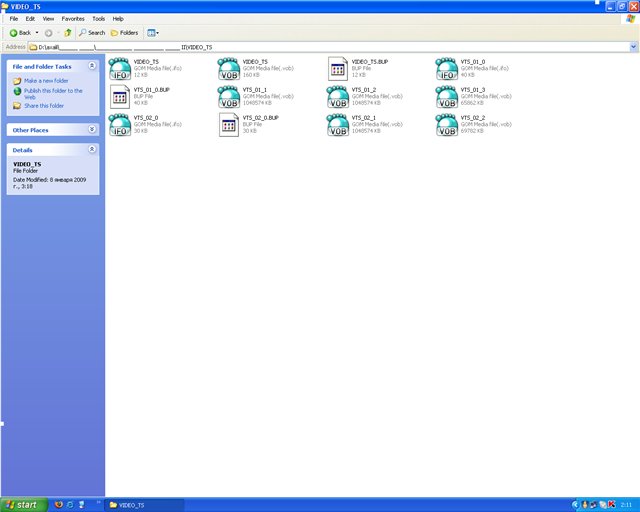640x512 pixels.
Task: Open the Help menu
Action: point(118,19)
